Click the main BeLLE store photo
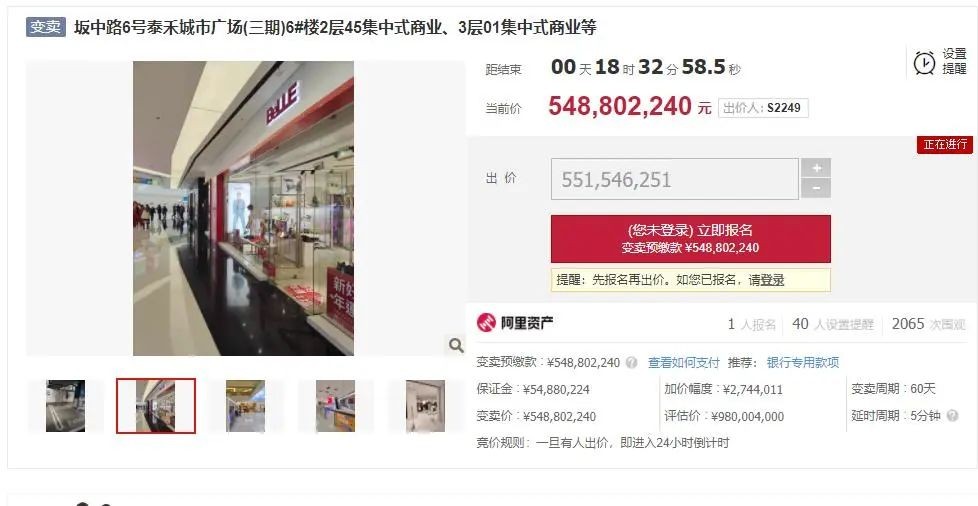Viewport: 978px width, 506px height. click(x=243, y=208)
